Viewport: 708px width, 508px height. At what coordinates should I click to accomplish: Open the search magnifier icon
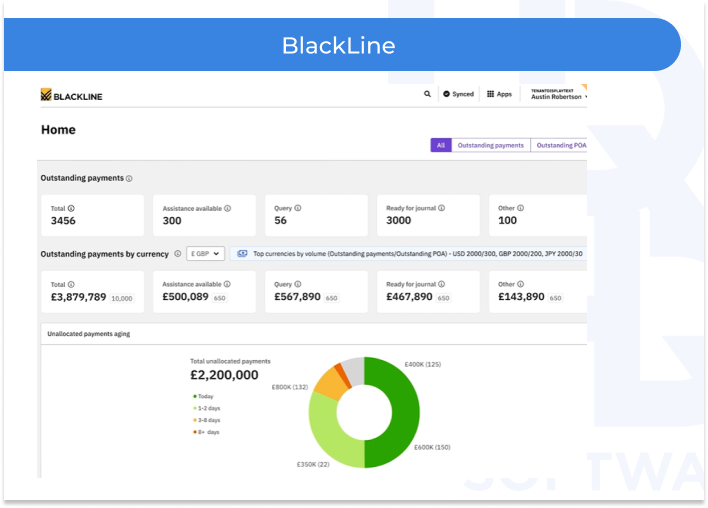[427, 94]
